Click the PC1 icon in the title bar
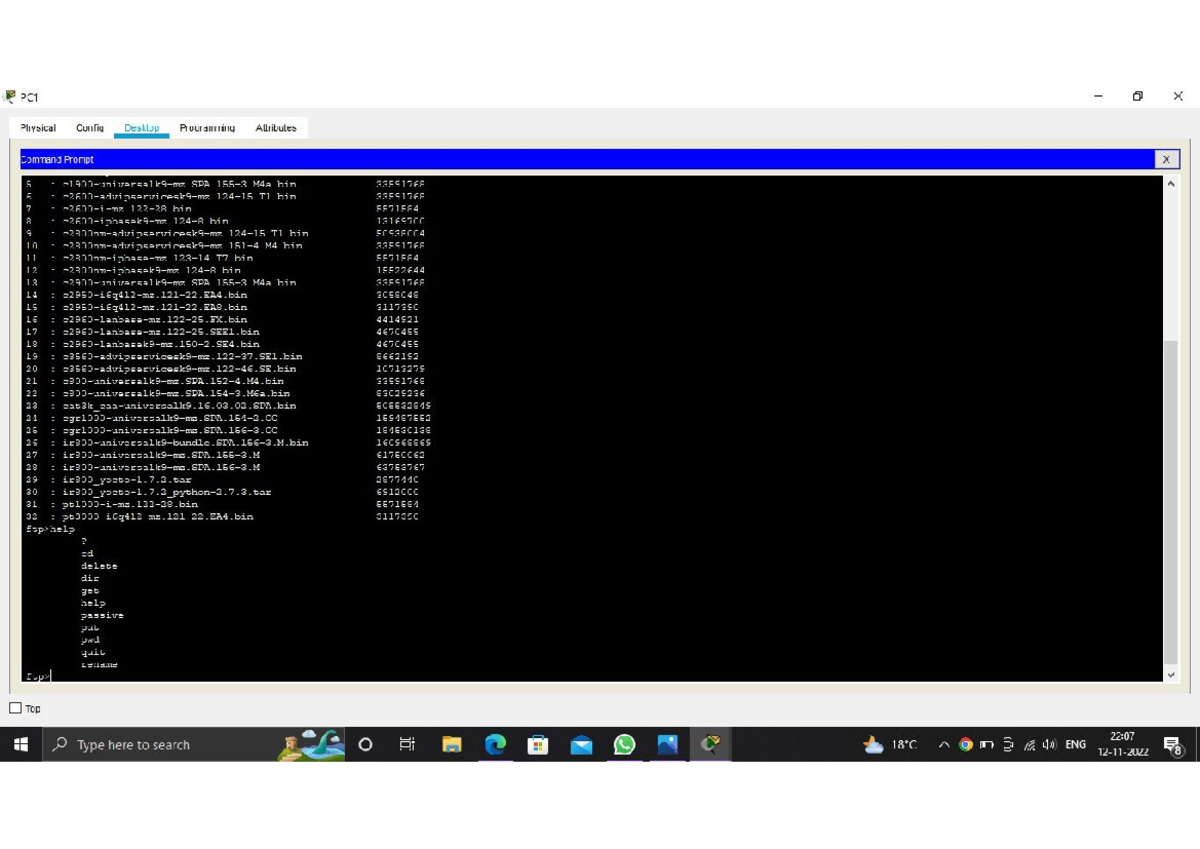1200x849 pixels. (x=13, y=96)
